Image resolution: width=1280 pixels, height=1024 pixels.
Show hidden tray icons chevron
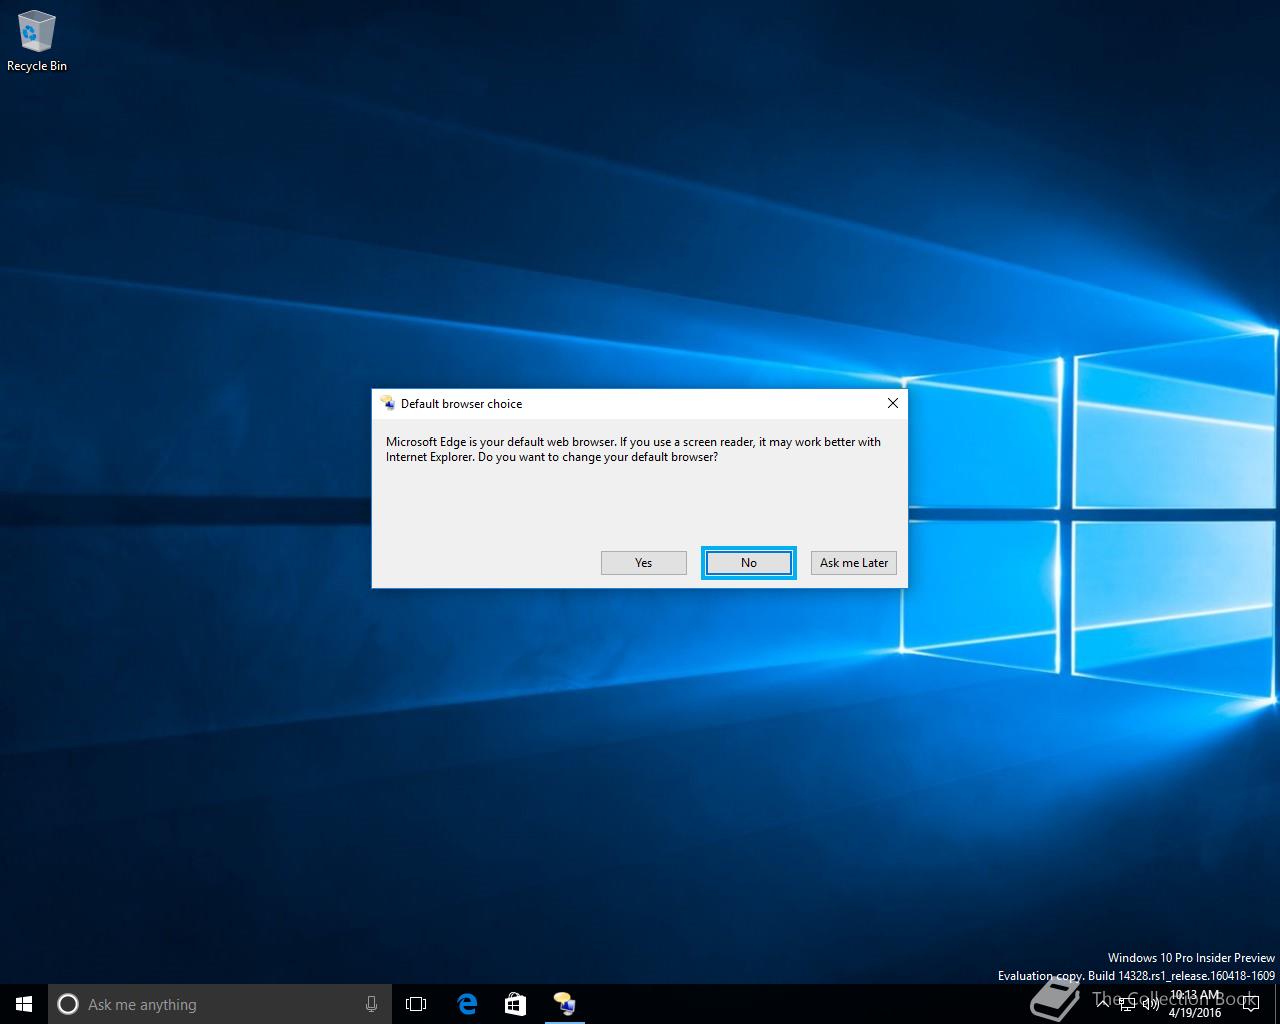(1103, 1004)
